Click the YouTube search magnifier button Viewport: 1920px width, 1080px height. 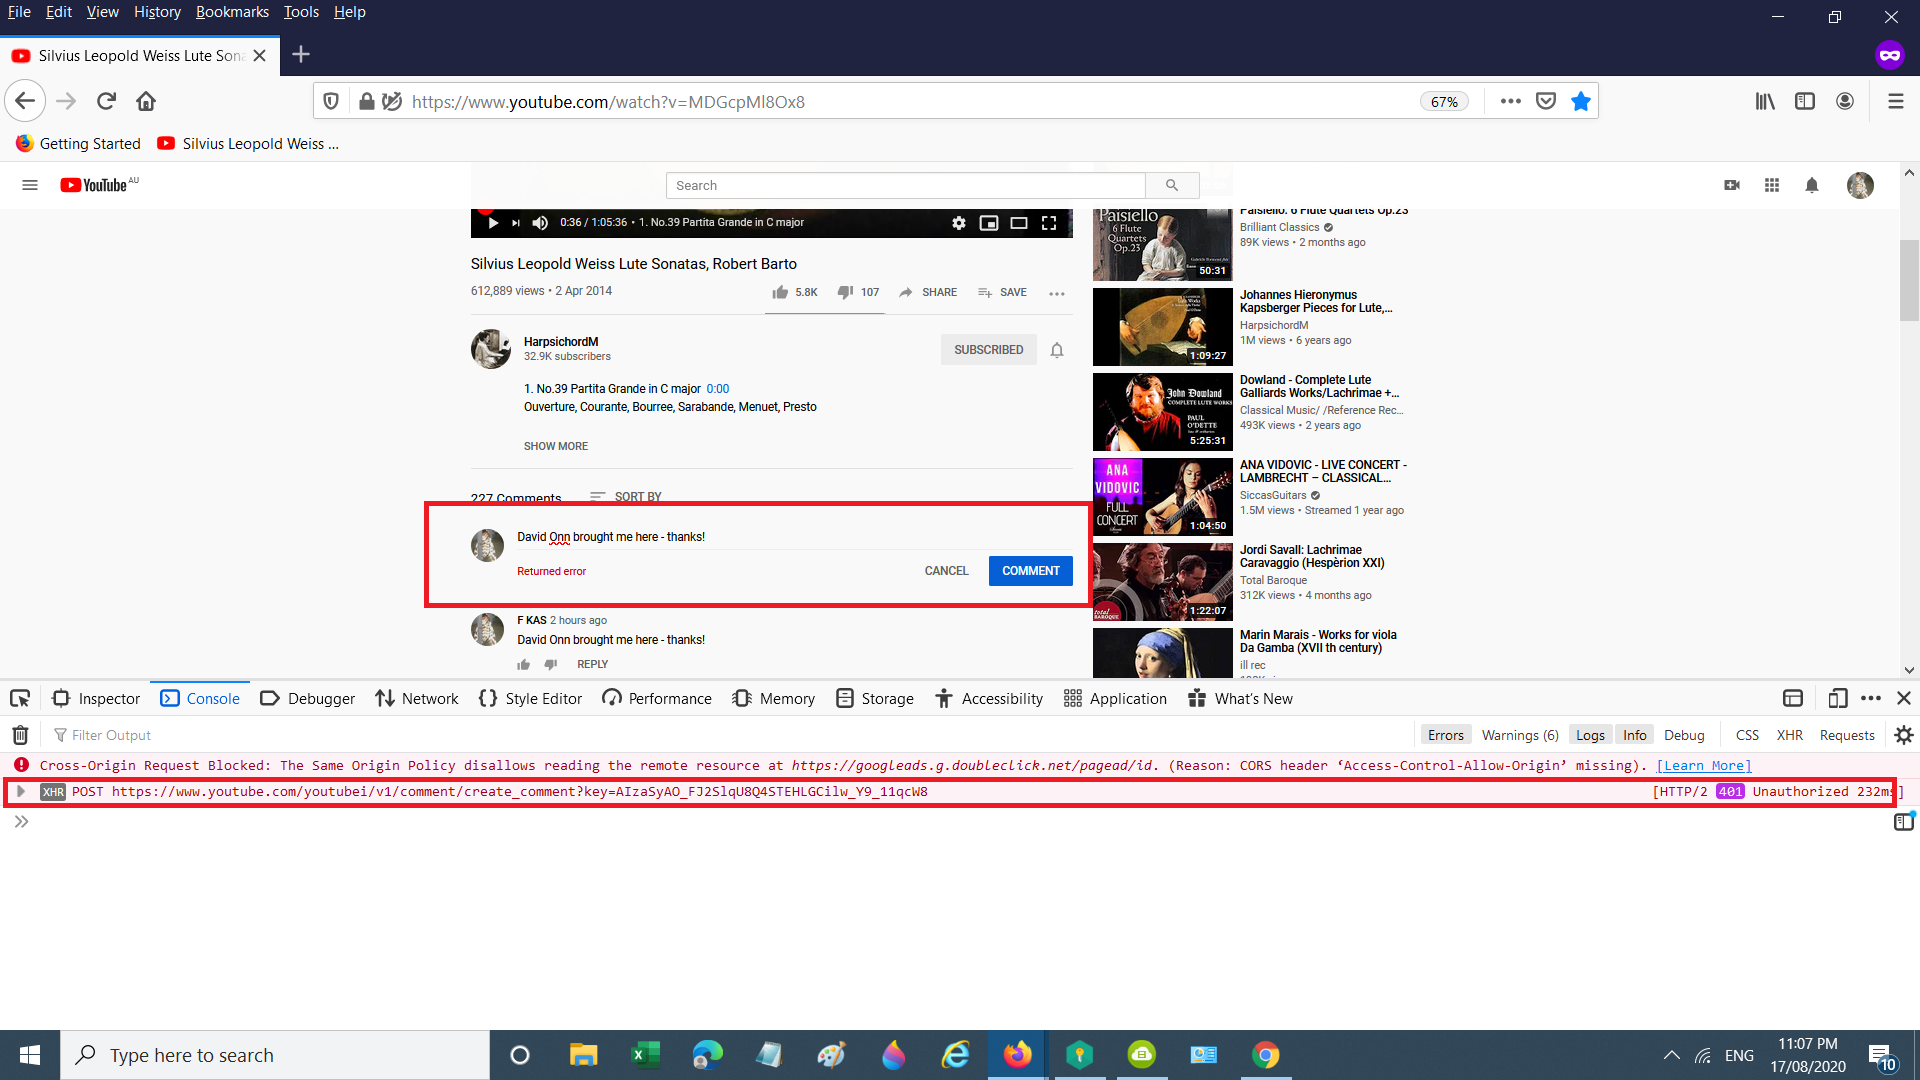(1172, 185)
